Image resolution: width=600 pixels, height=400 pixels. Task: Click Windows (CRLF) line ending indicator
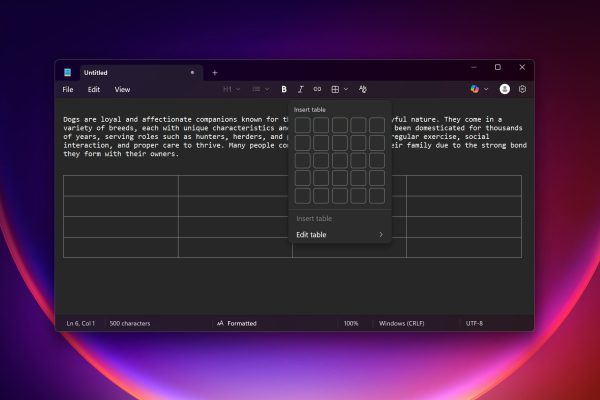(x=403, y=323)
